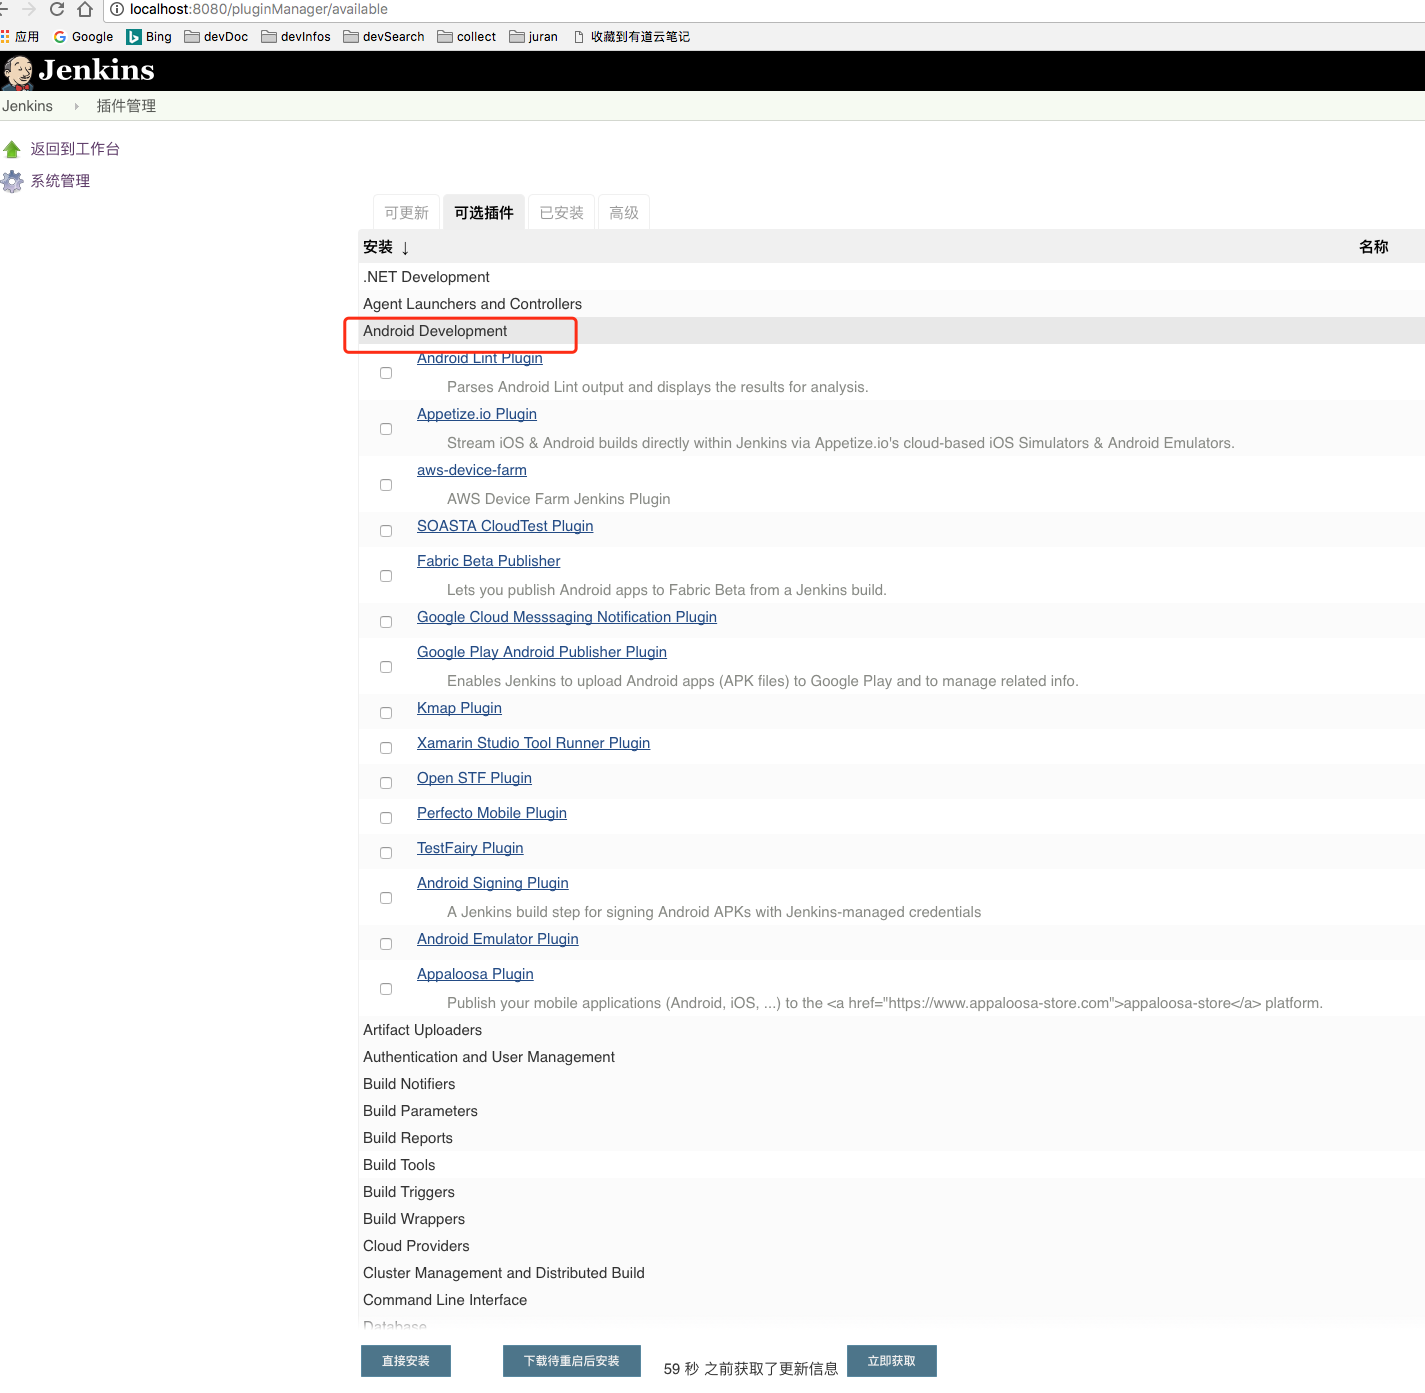The width and height of the screenshot is (1425, 1393).
Task: Click the site info icon in address bar
Action: 117,9
